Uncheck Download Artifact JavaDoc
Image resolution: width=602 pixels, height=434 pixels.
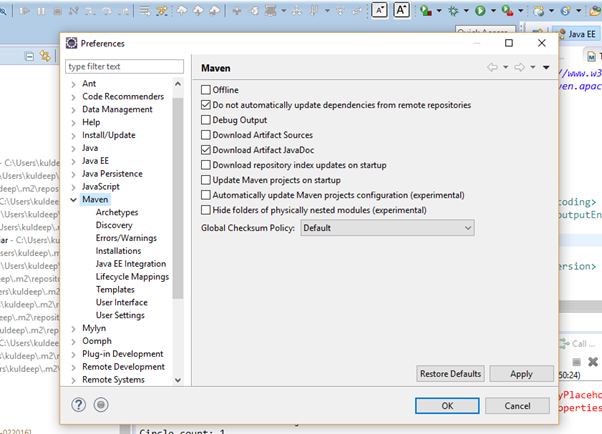pyautogui.click(x=206, y=150)
